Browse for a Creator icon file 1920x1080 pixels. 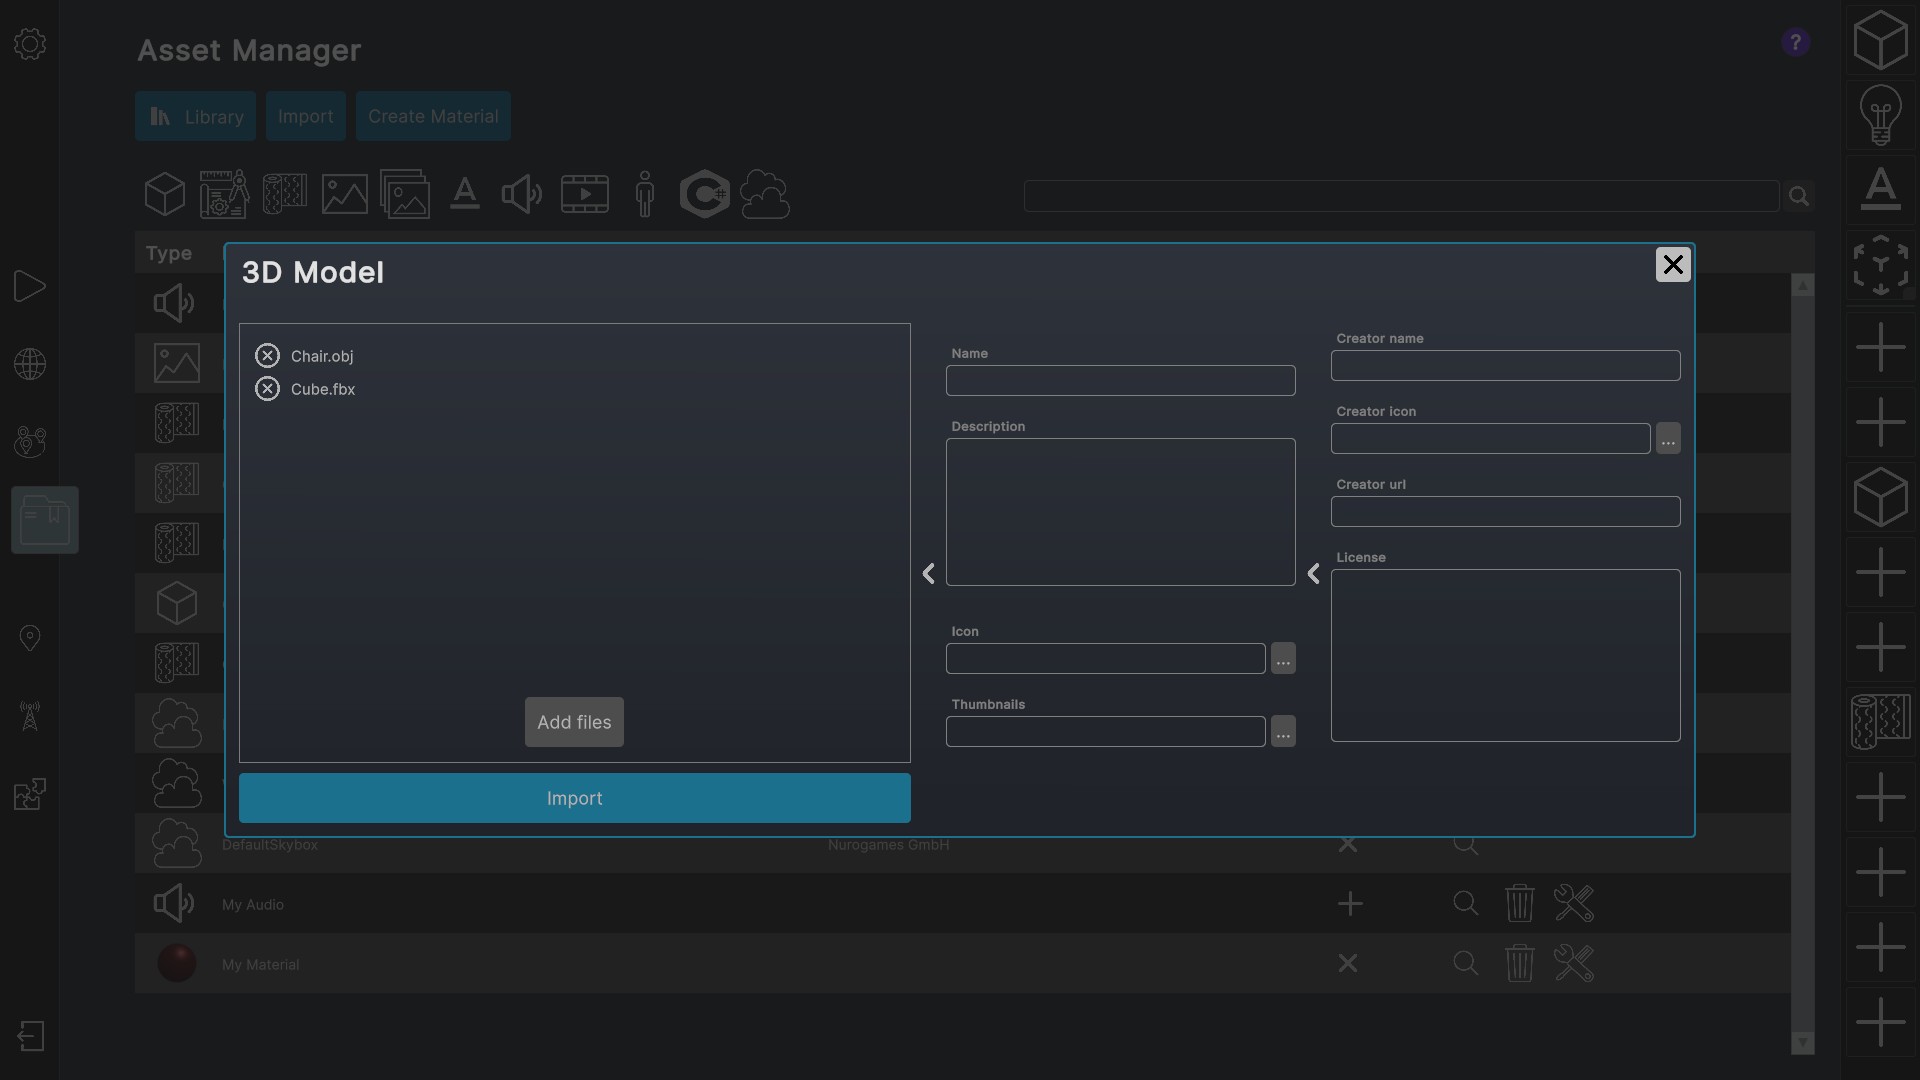coord(1668,438)
